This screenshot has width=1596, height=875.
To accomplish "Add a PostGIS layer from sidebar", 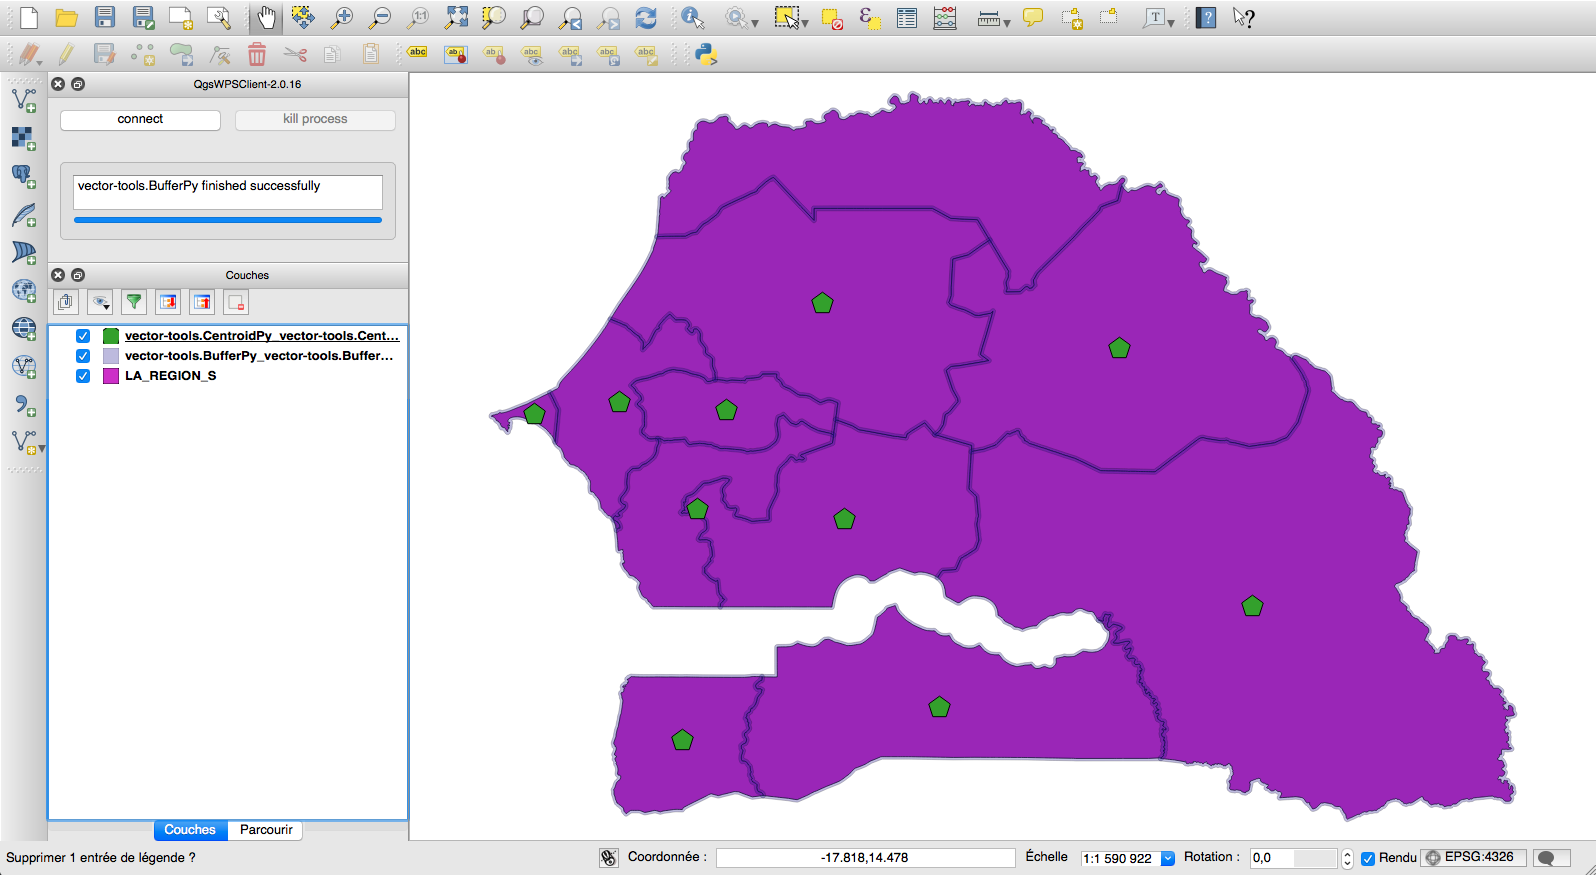I will coord(24,176).
